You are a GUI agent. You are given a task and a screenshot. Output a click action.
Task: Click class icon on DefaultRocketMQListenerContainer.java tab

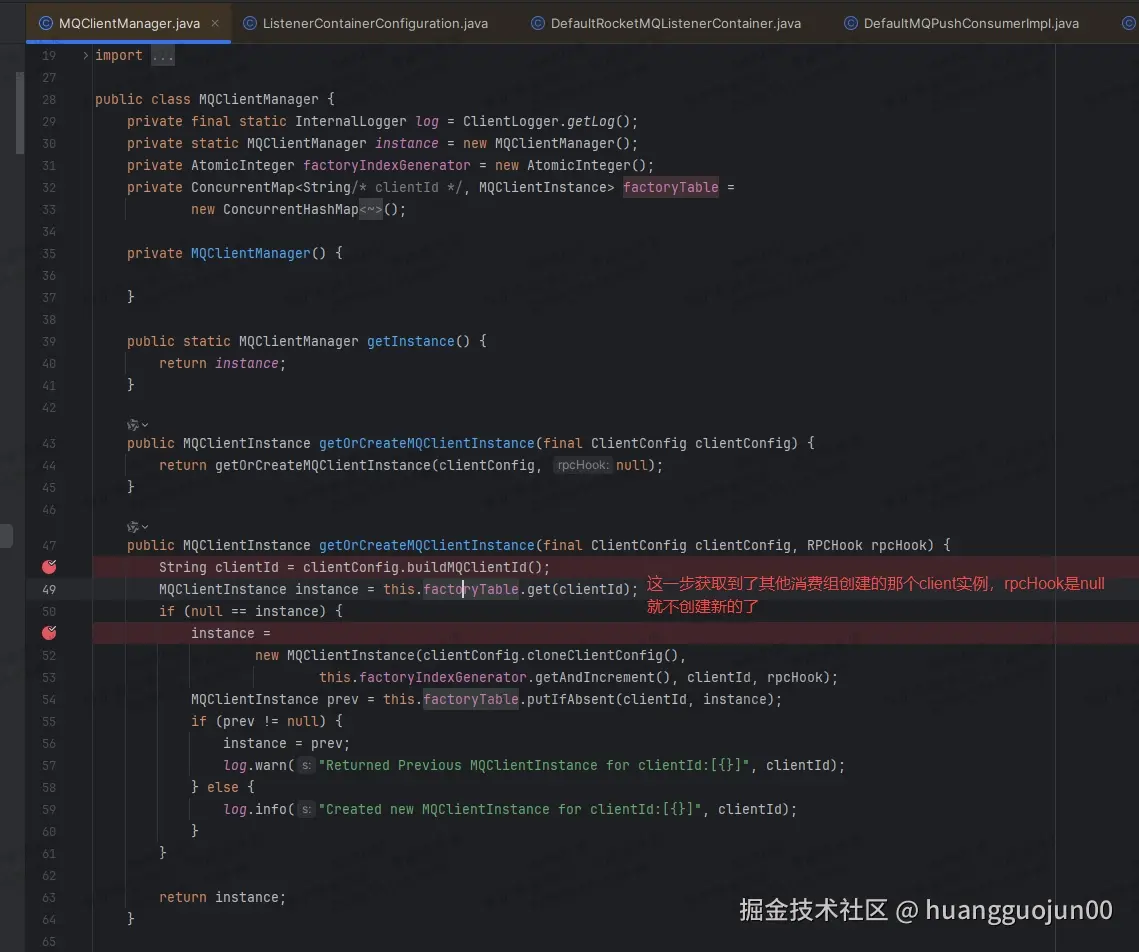[x=538, y=23]
